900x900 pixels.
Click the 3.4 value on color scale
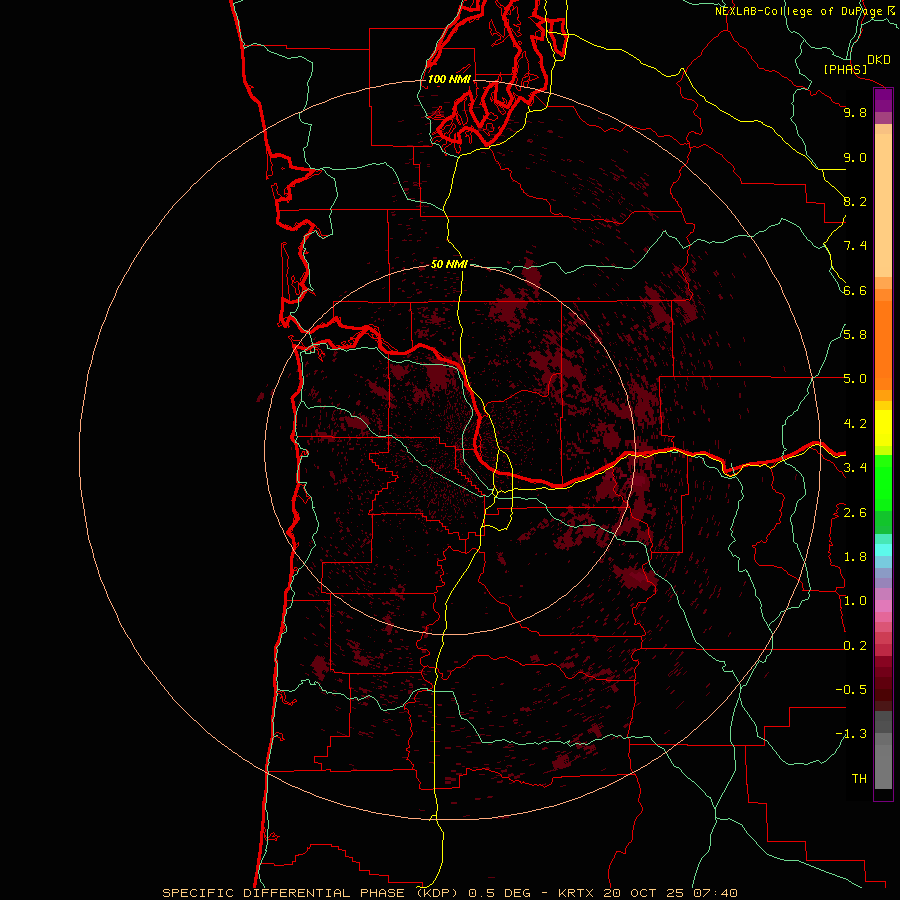855,468
